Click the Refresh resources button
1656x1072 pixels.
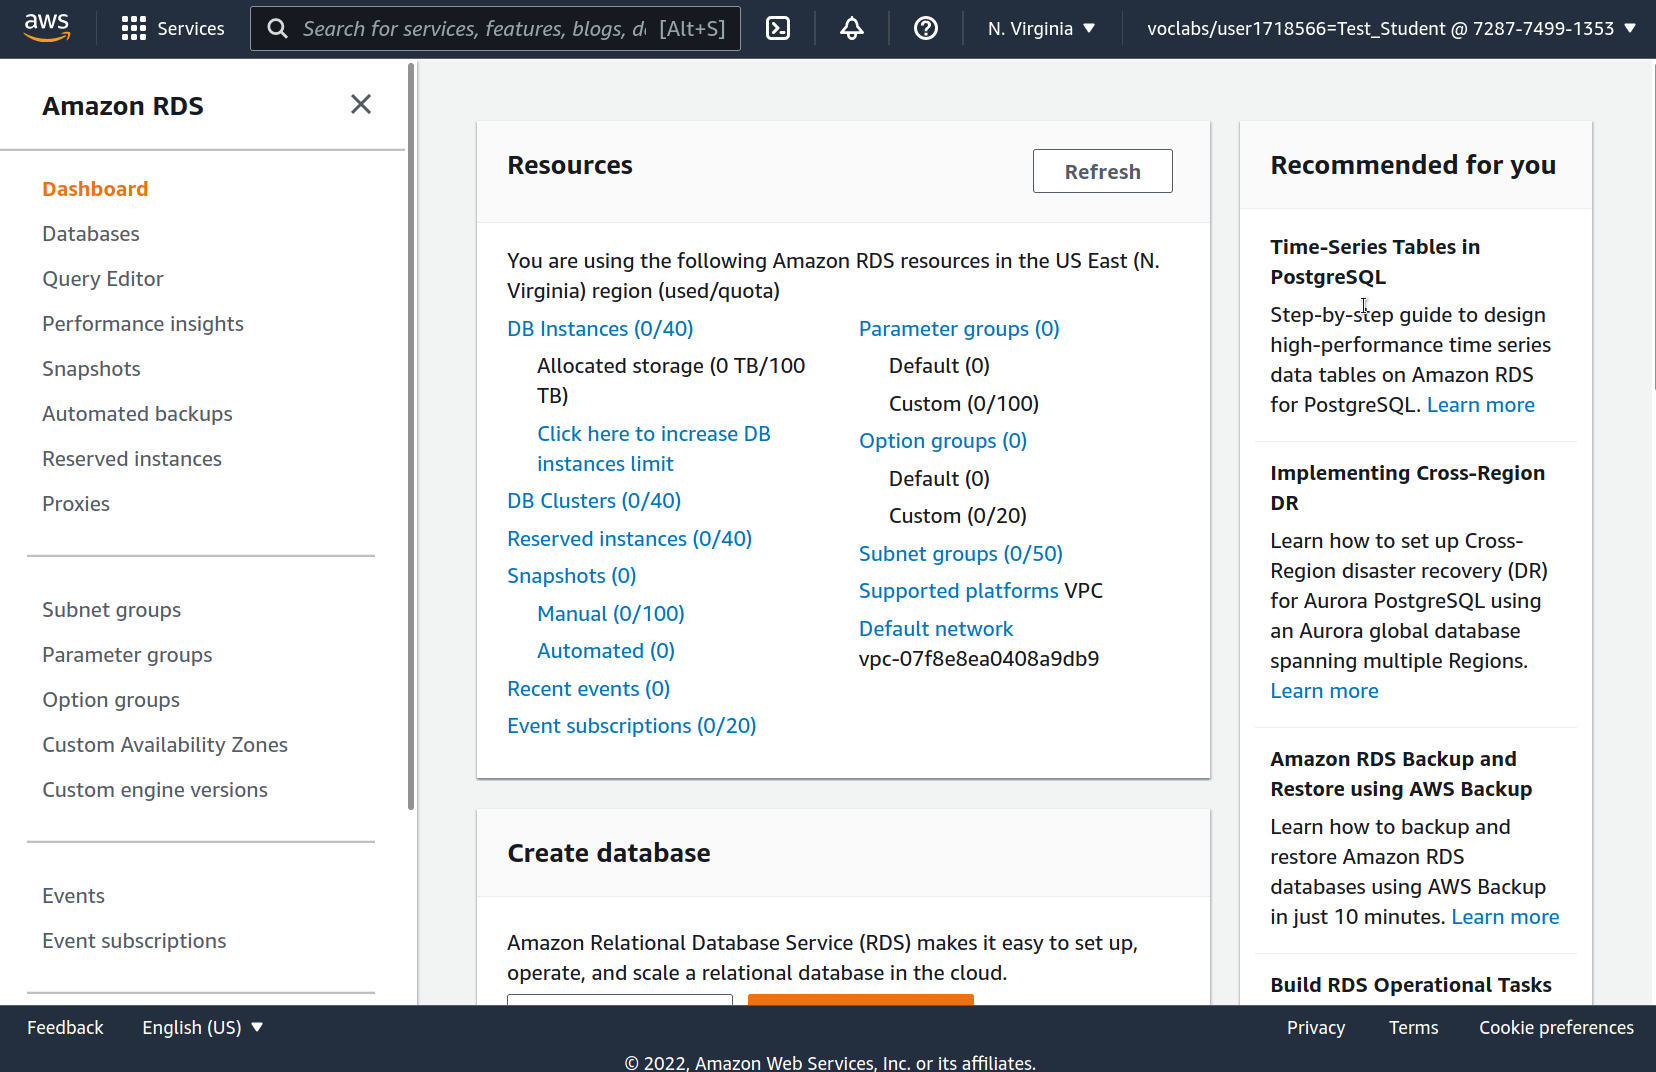coord(1102,171)
